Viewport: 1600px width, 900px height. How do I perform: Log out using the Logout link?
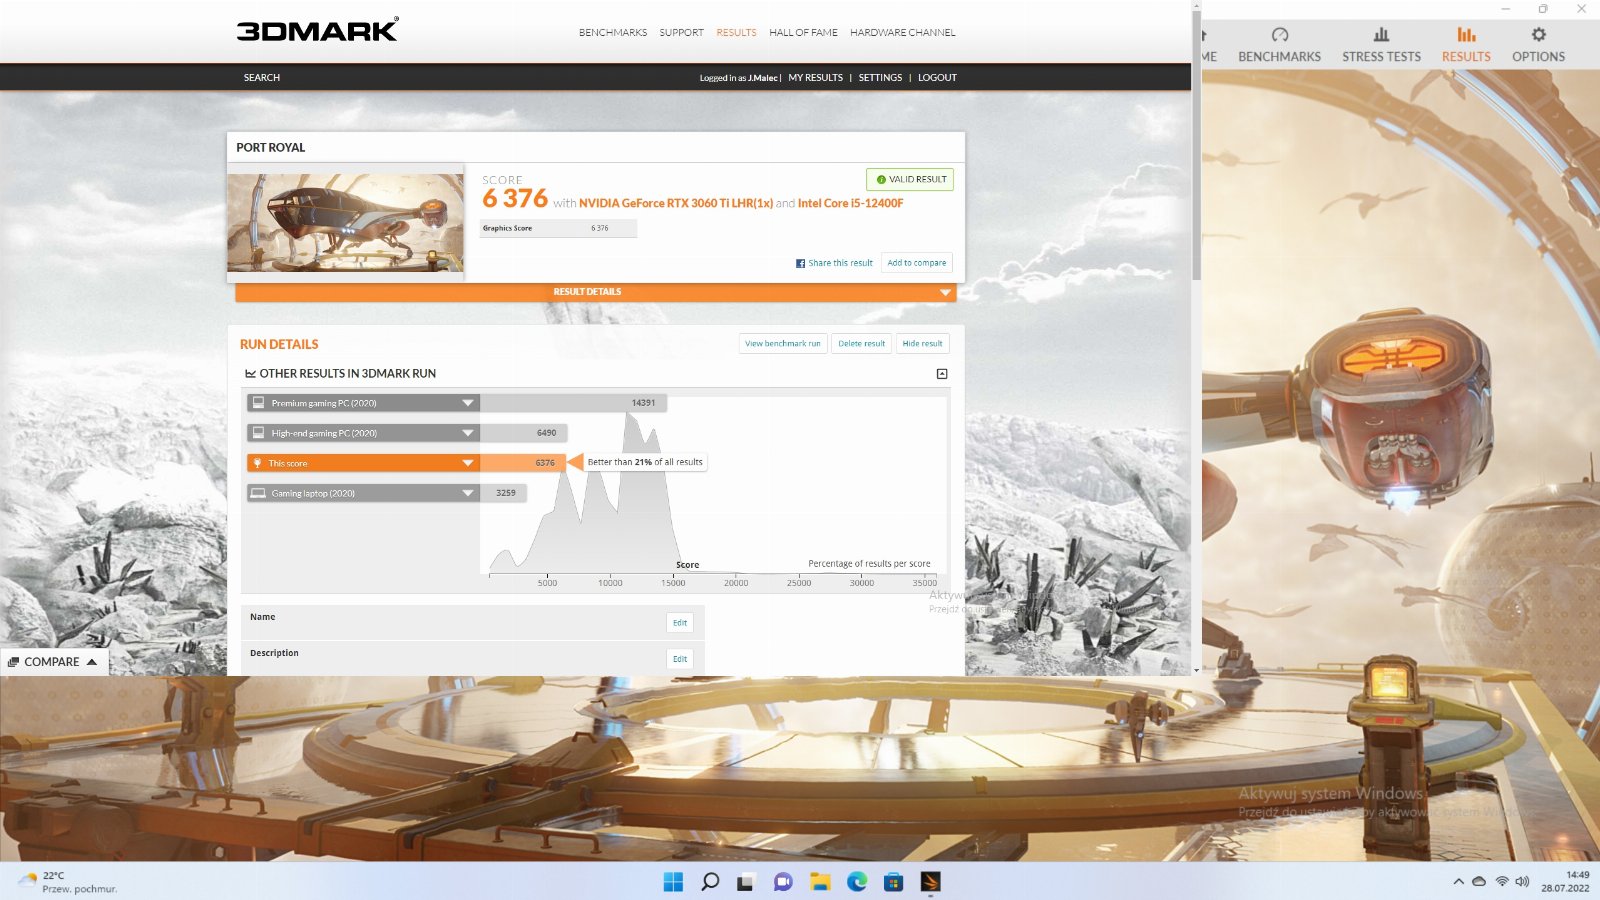(x=937, y=77)
